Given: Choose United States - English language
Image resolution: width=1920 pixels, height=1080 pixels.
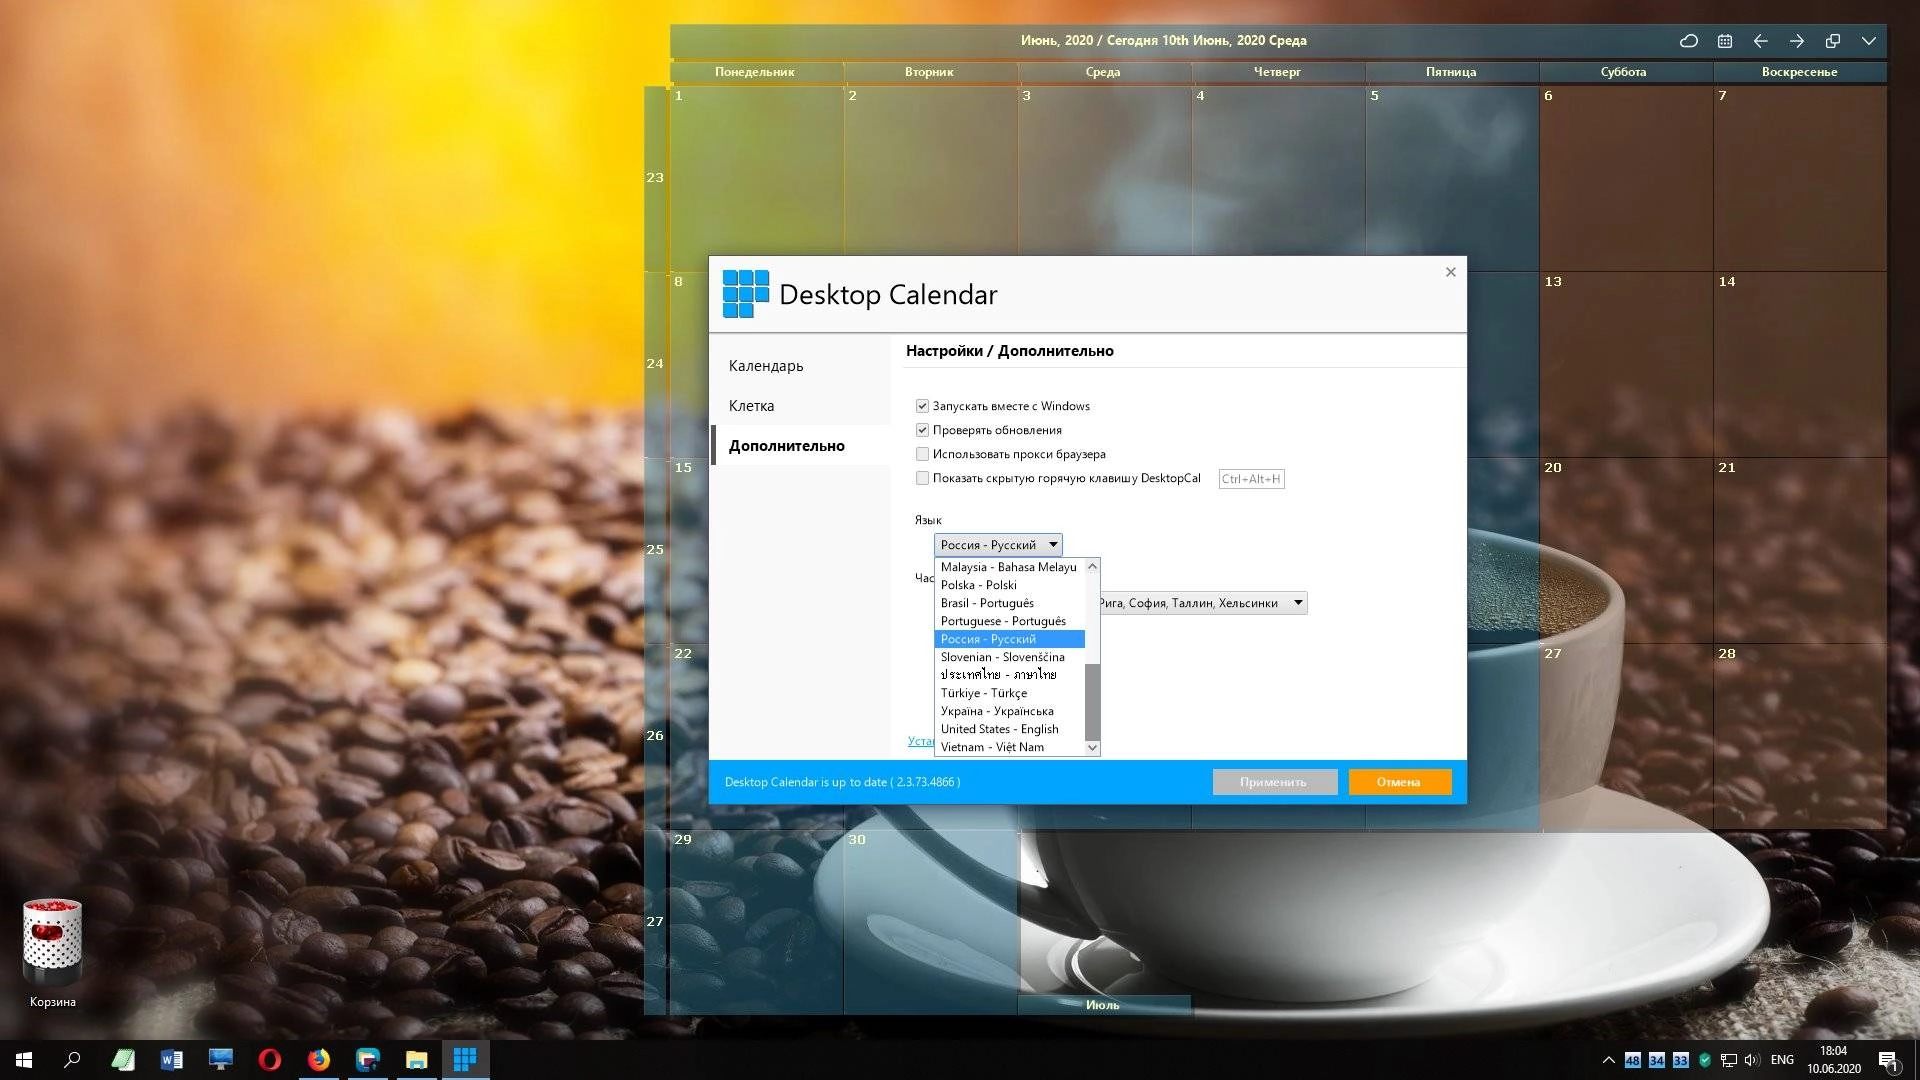Looking at the screenshot, I should (x=1009, y=729).
